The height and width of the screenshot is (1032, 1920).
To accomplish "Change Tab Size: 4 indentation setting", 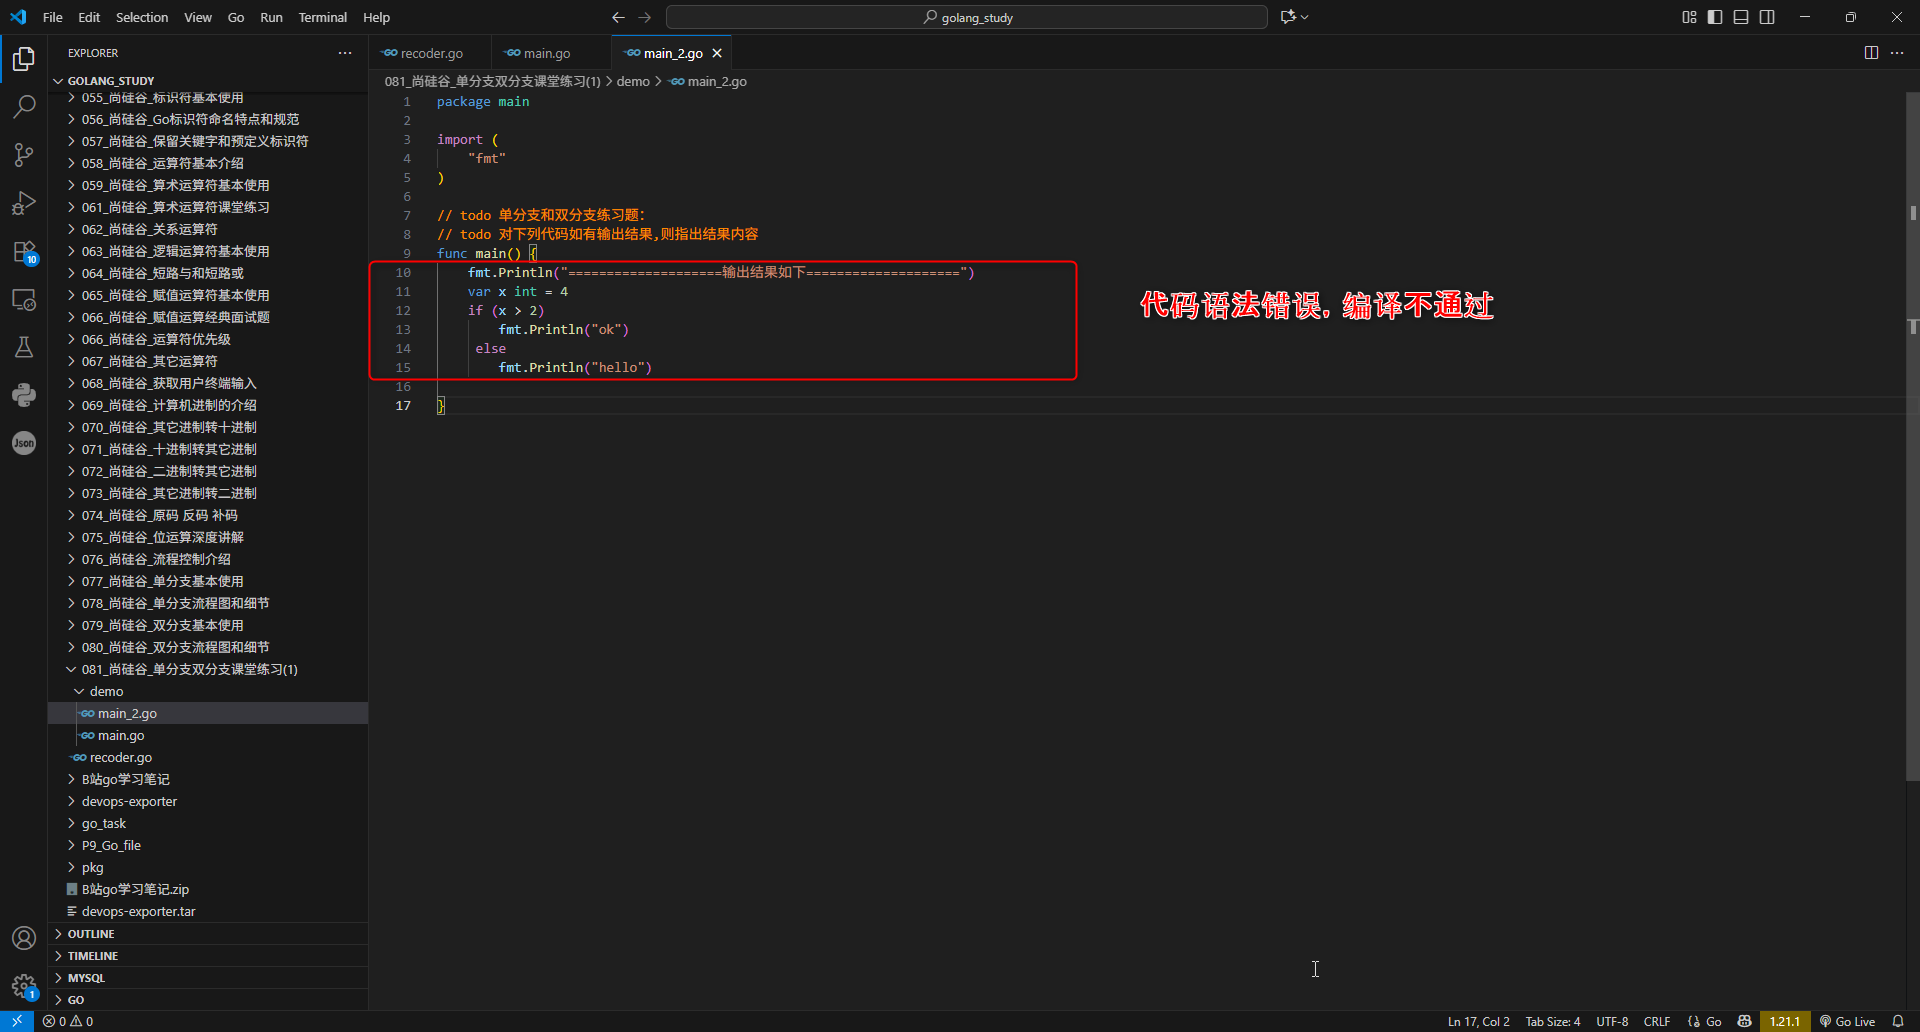I will [x=1553, y=1021].
